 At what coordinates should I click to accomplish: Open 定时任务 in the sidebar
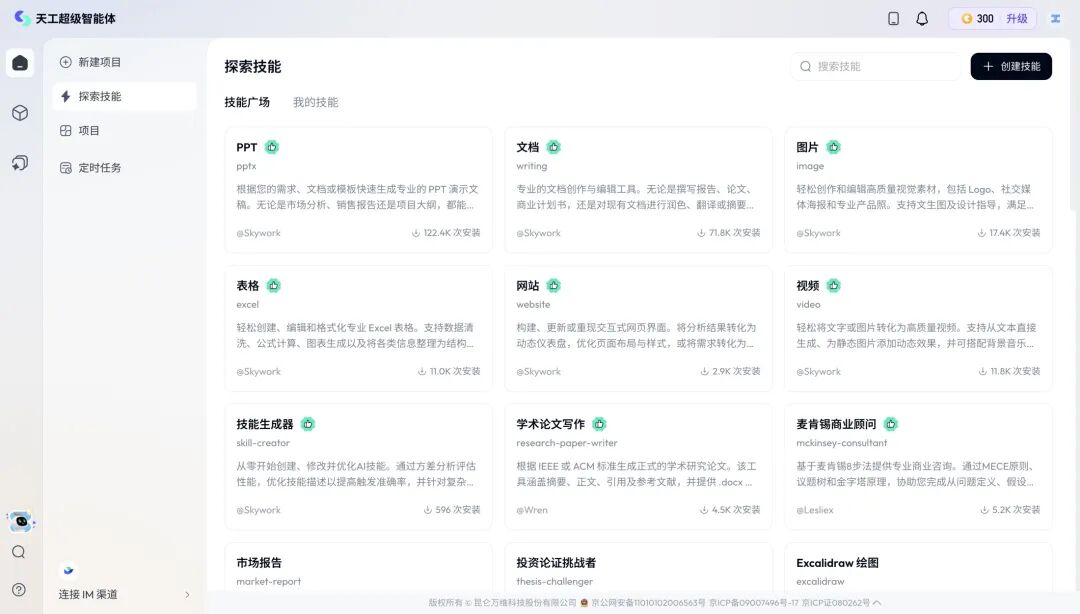124,167
